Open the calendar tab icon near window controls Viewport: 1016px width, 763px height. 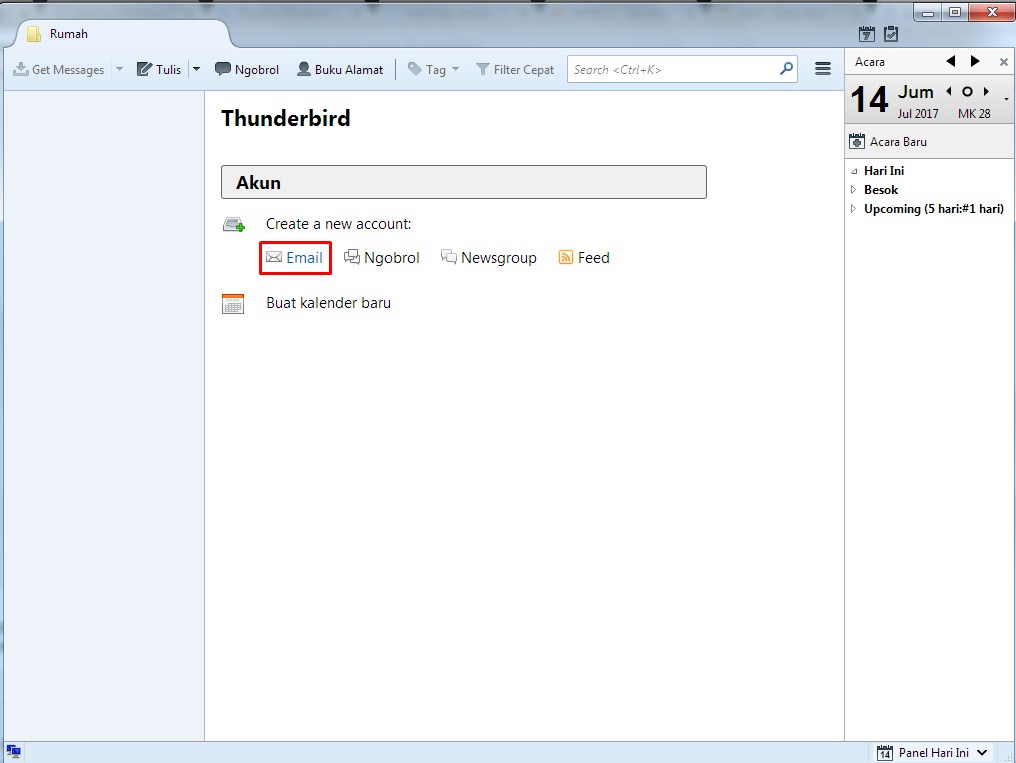point(866,33)
